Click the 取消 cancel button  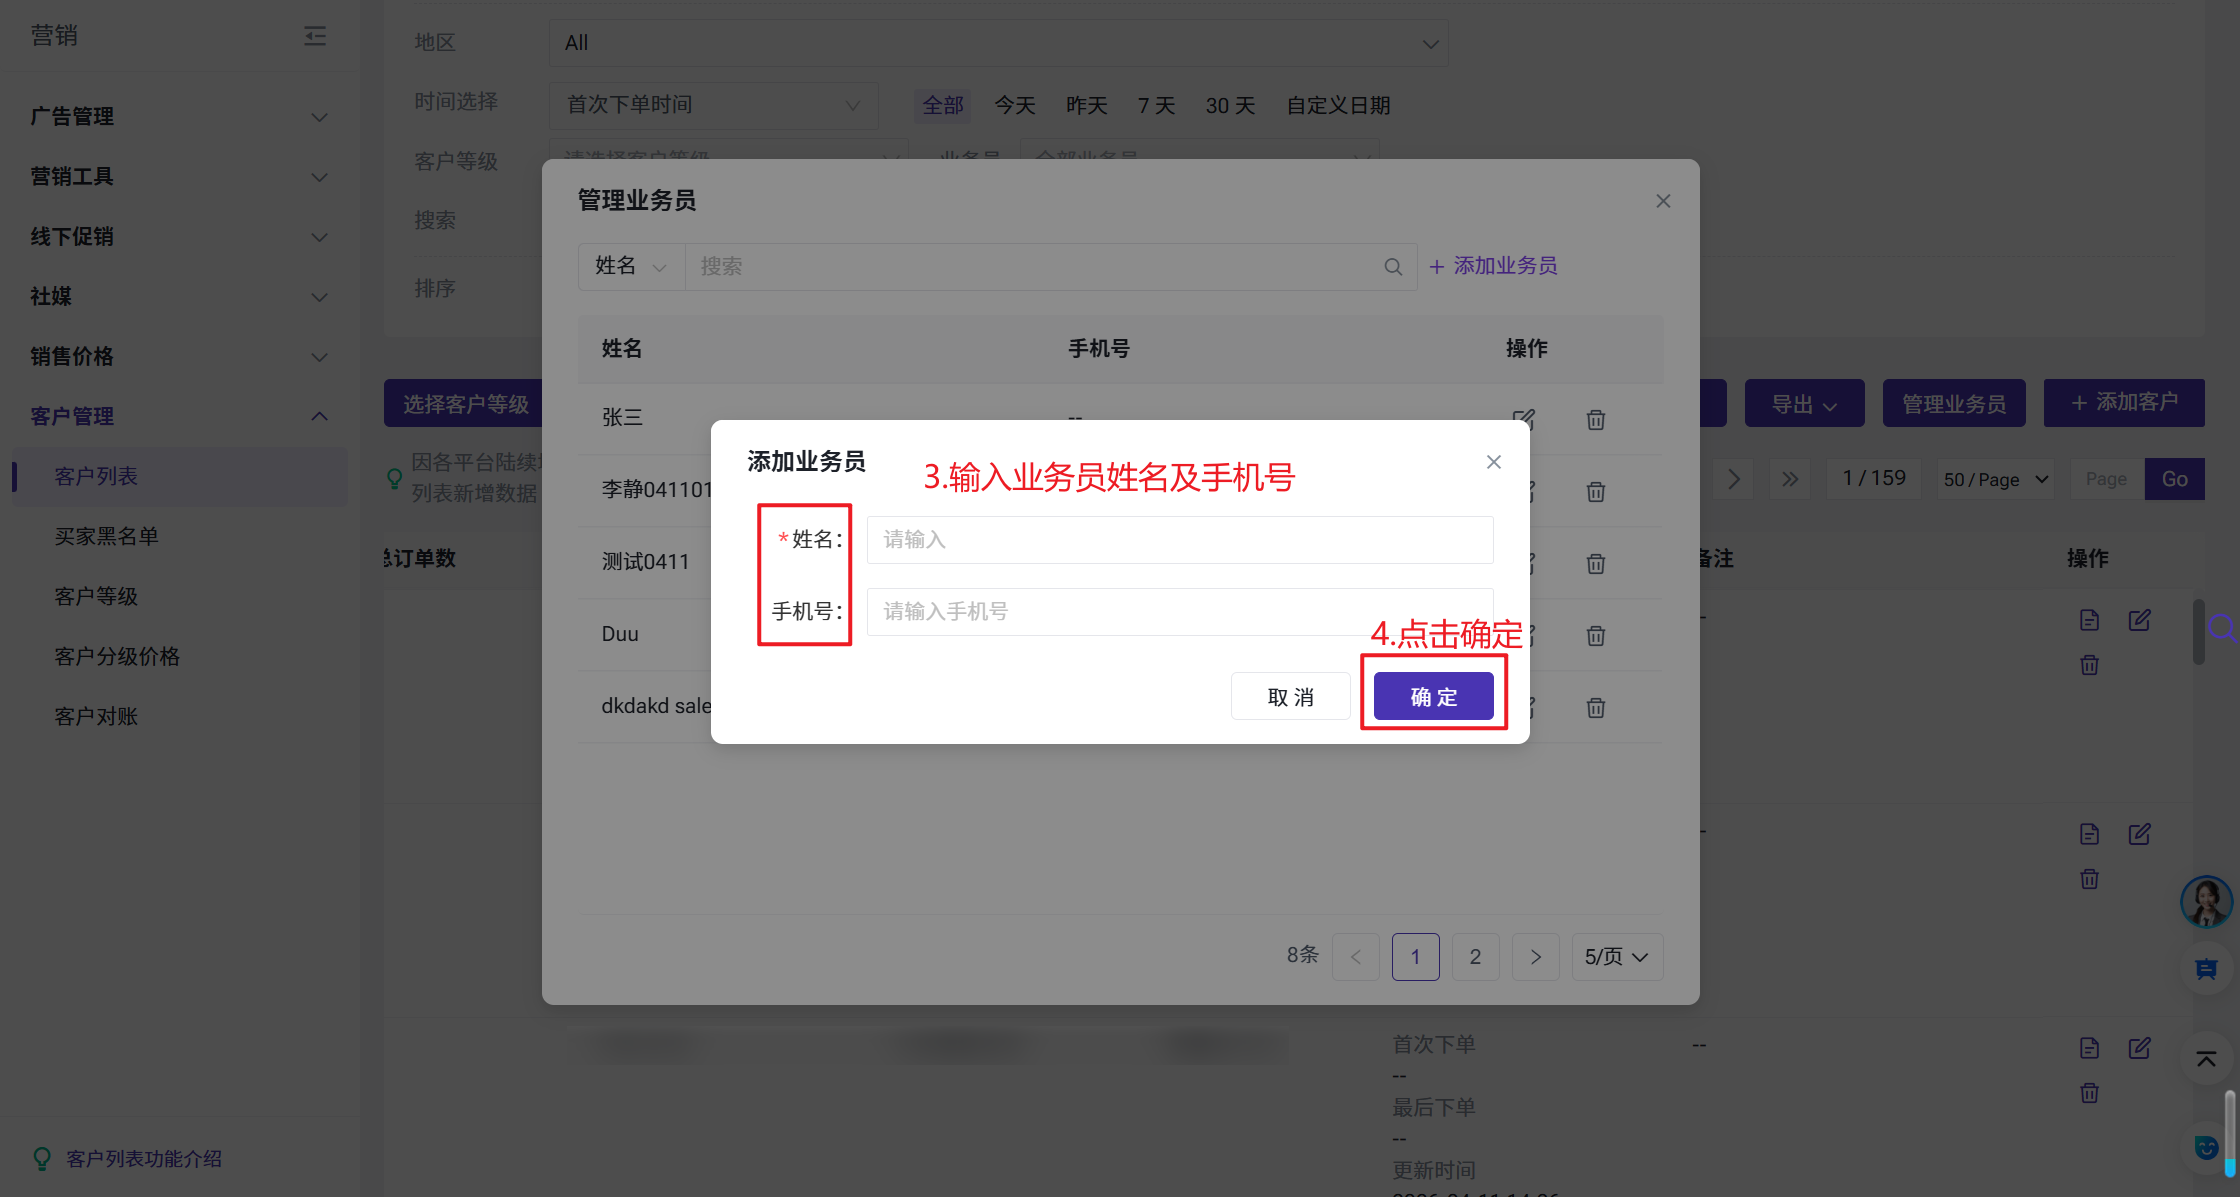(1290, 697)
